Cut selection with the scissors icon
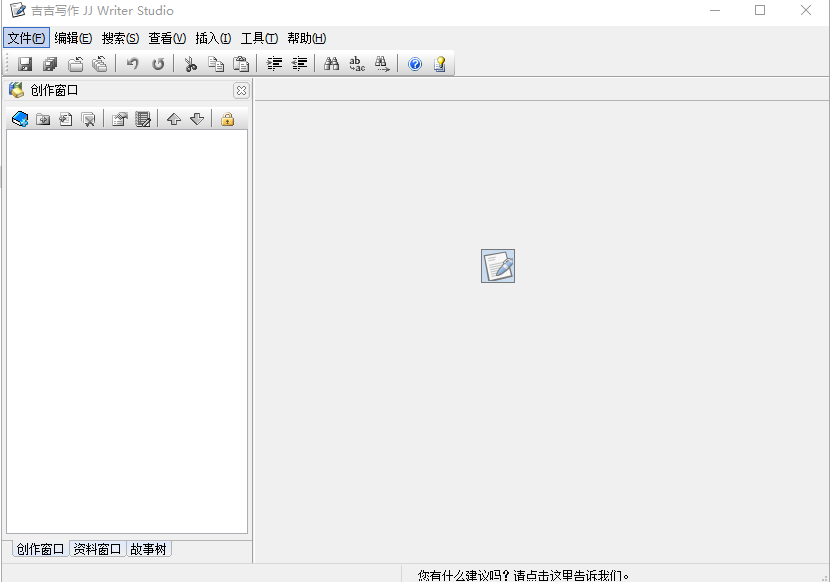 click(x=190, y=64)
